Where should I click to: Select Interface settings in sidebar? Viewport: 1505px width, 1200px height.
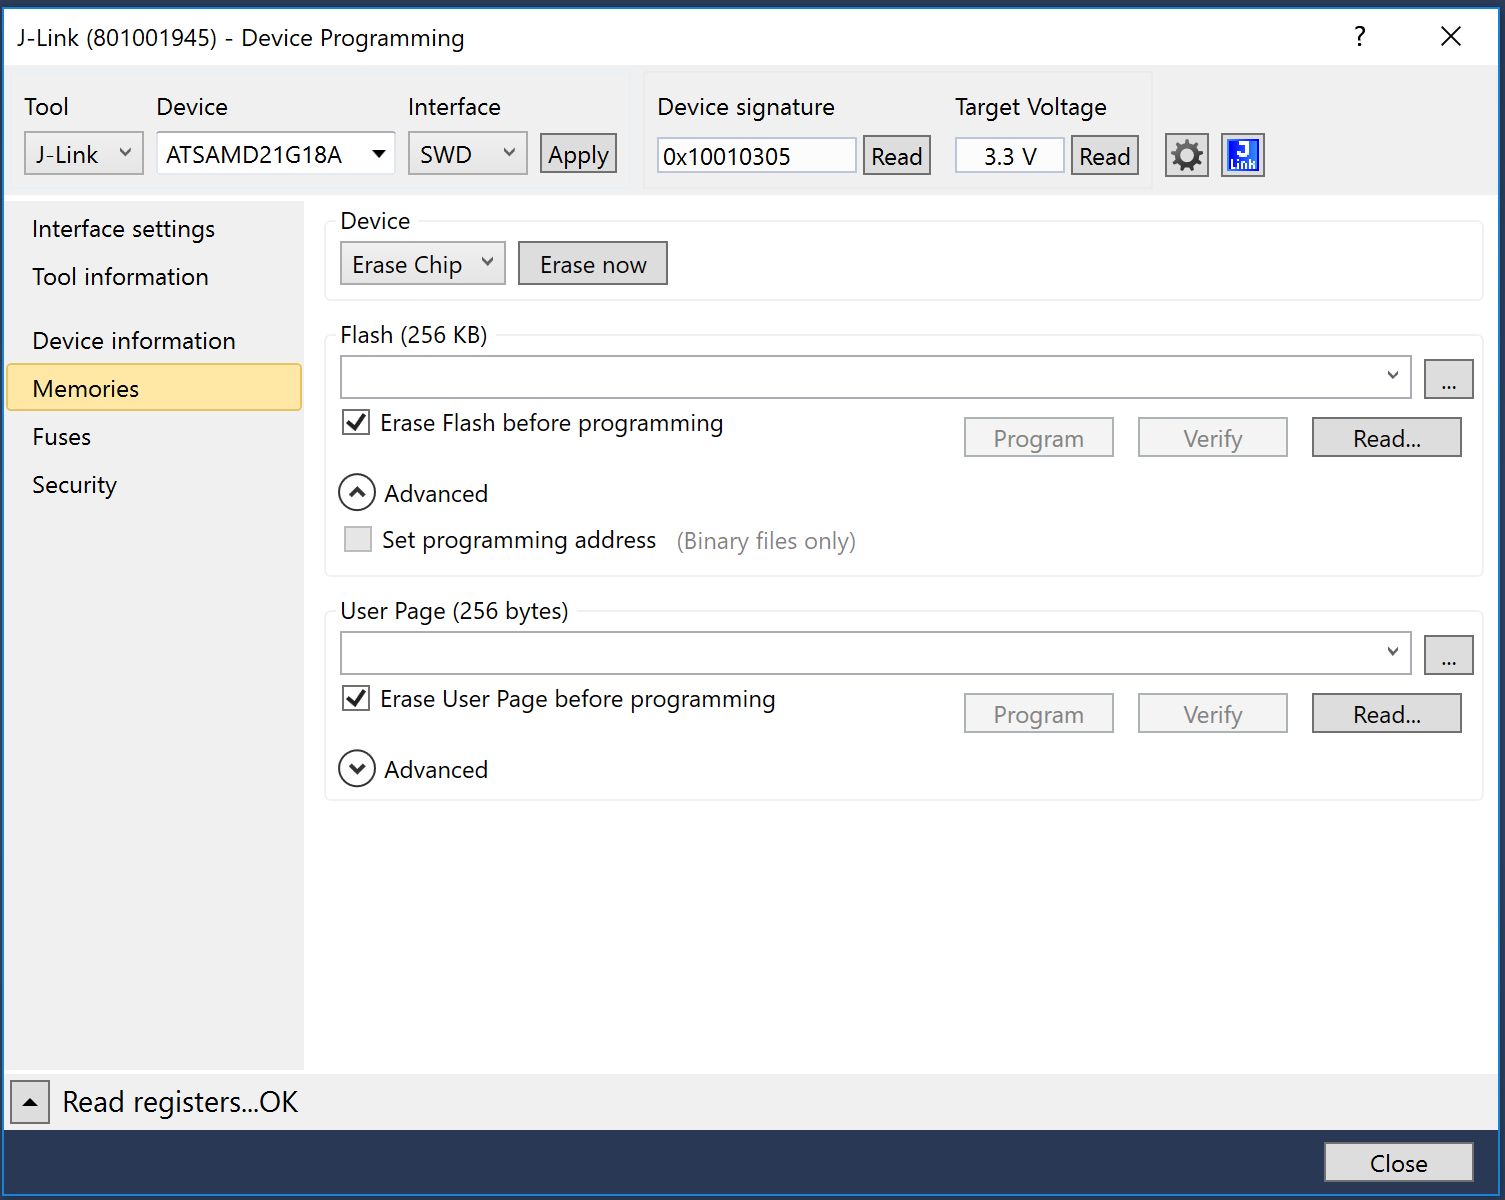(154, 229)
